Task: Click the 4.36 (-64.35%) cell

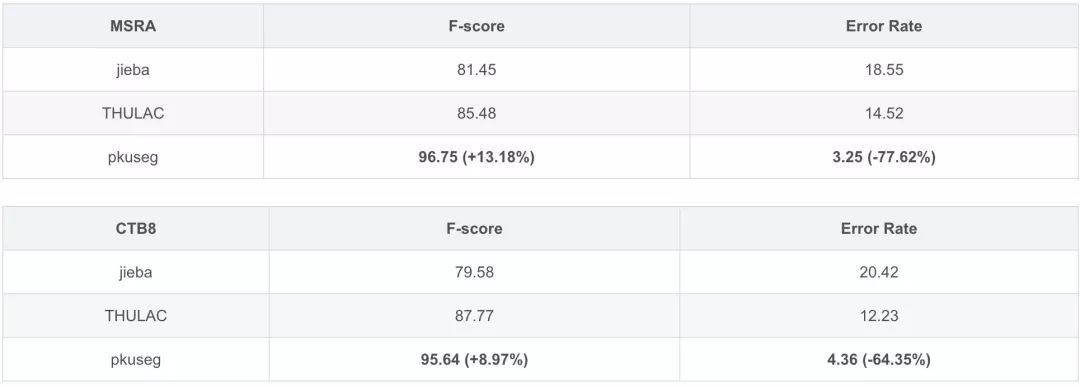Action: pyautogui.click(x=879, y=359)
